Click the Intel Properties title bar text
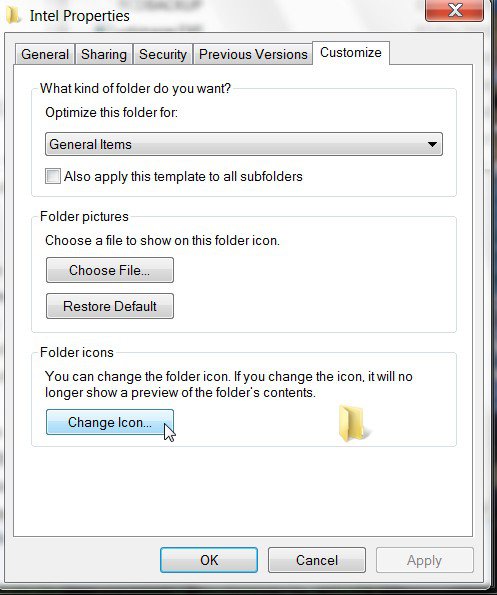The image size is (497, 595). pos(80,16)
